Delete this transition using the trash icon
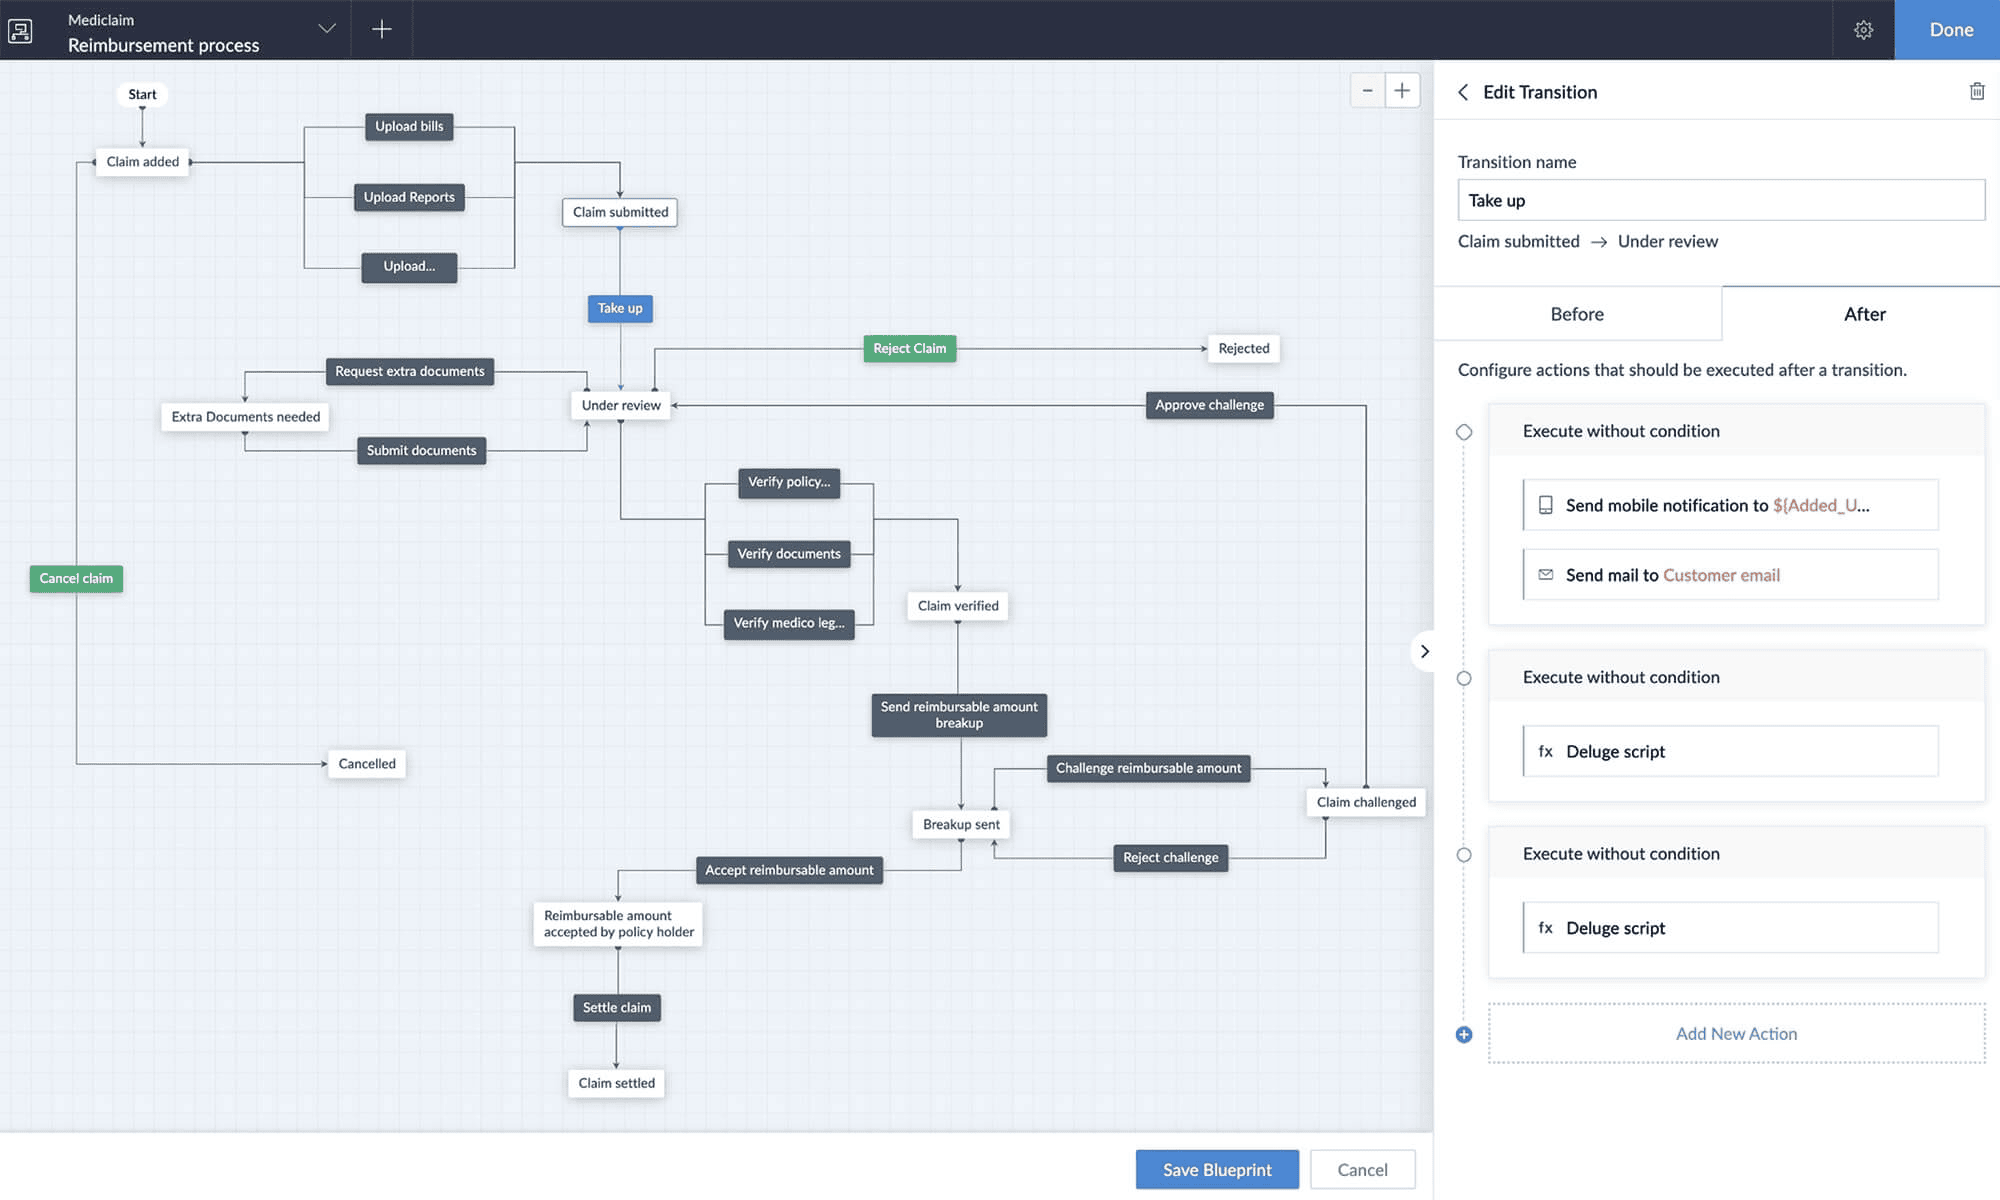 pyautogui.click(x=1977, y=91)
